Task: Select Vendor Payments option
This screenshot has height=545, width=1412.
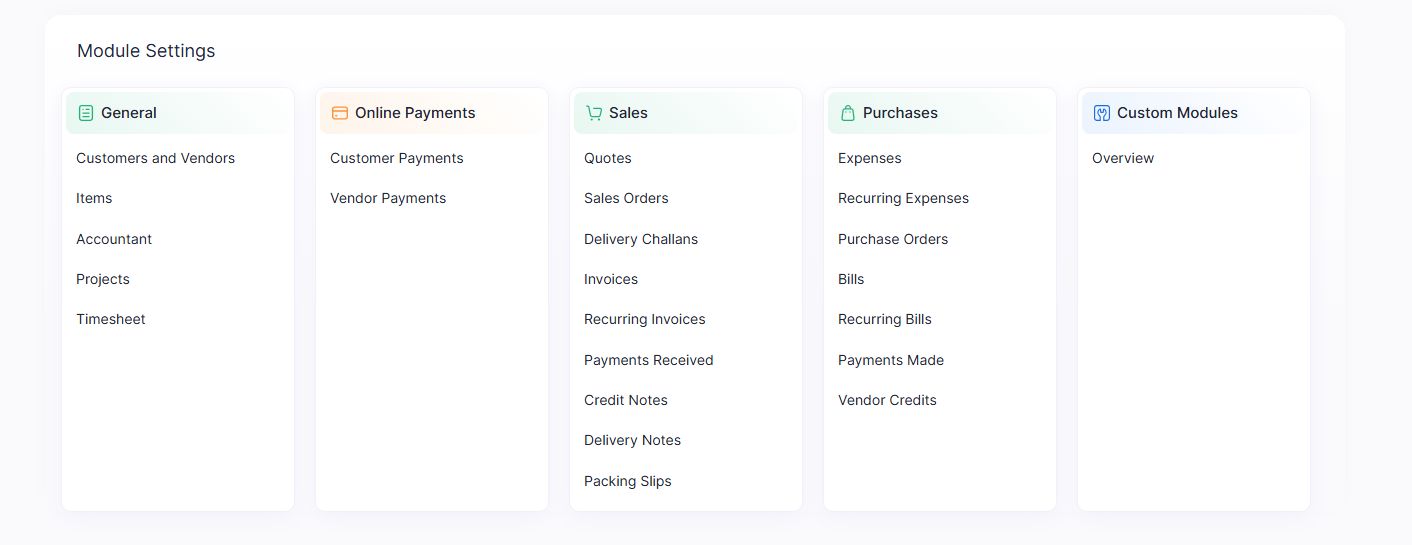Action: (388, 198)
